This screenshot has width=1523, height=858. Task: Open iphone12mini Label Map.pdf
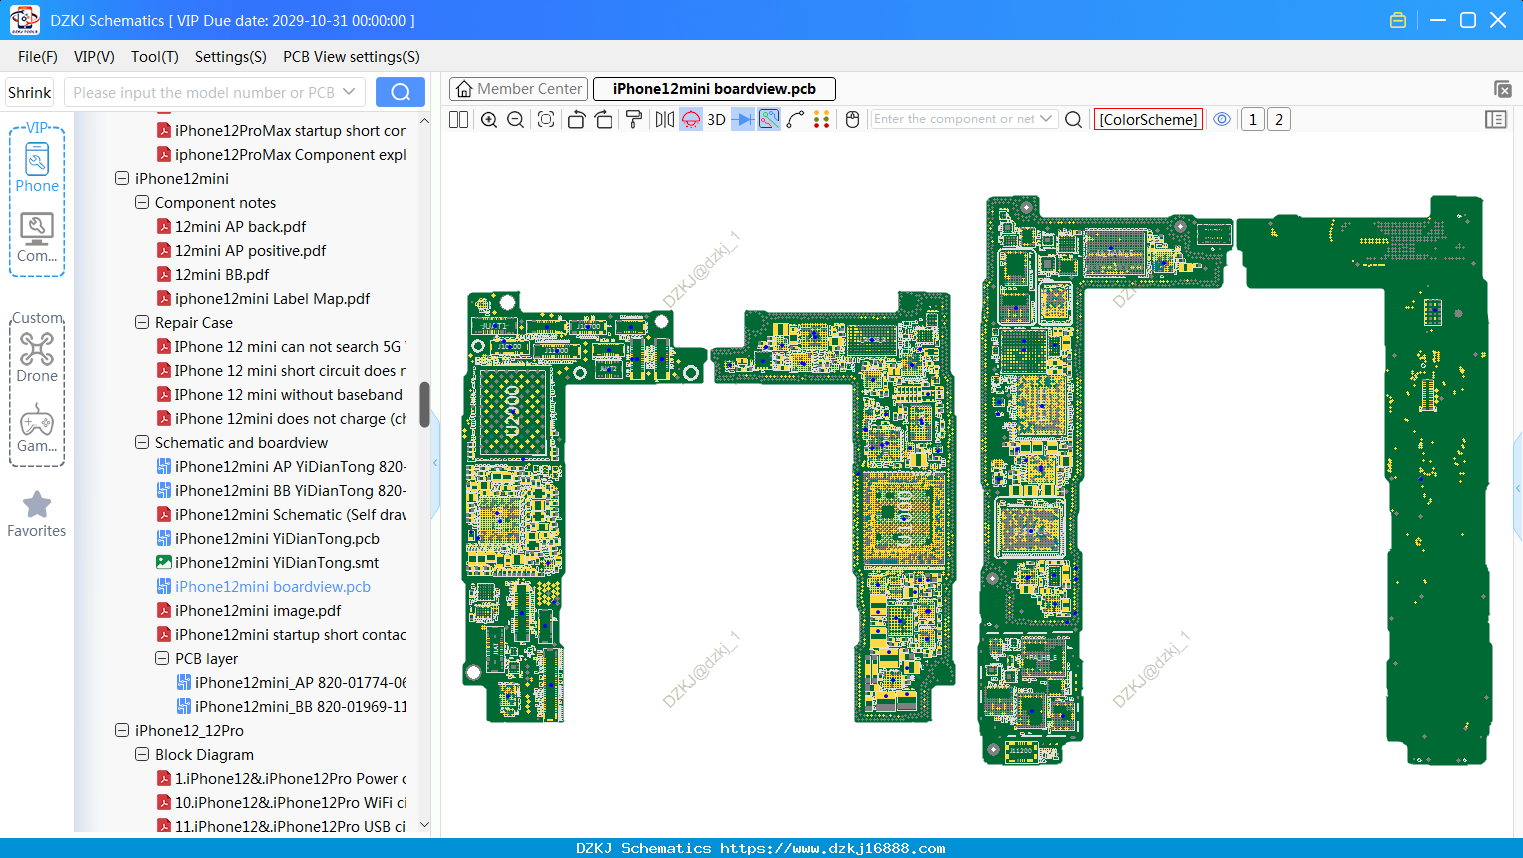tap(272, 298)
